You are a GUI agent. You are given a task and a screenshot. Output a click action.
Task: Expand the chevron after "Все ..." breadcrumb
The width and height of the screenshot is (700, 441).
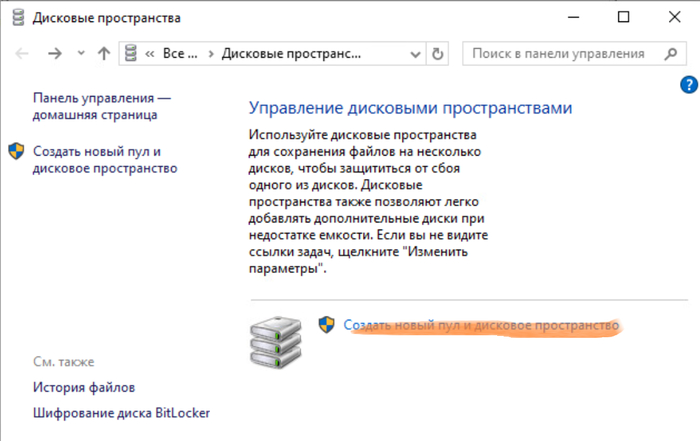tap(210, 54)
